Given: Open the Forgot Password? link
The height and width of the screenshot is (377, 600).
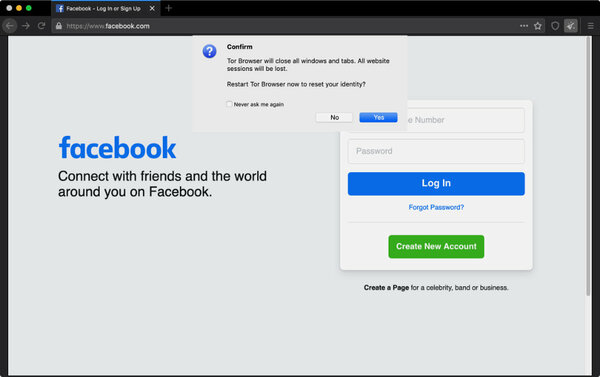Looking at the screenshot, I should tap(436, 207).
